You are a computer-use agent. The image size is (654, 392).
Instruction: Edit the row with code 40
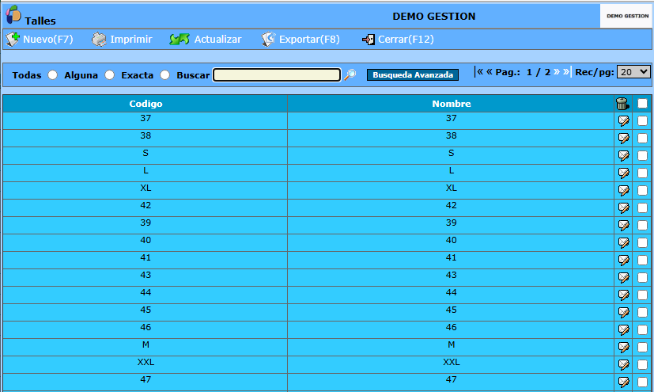[623, 243]
